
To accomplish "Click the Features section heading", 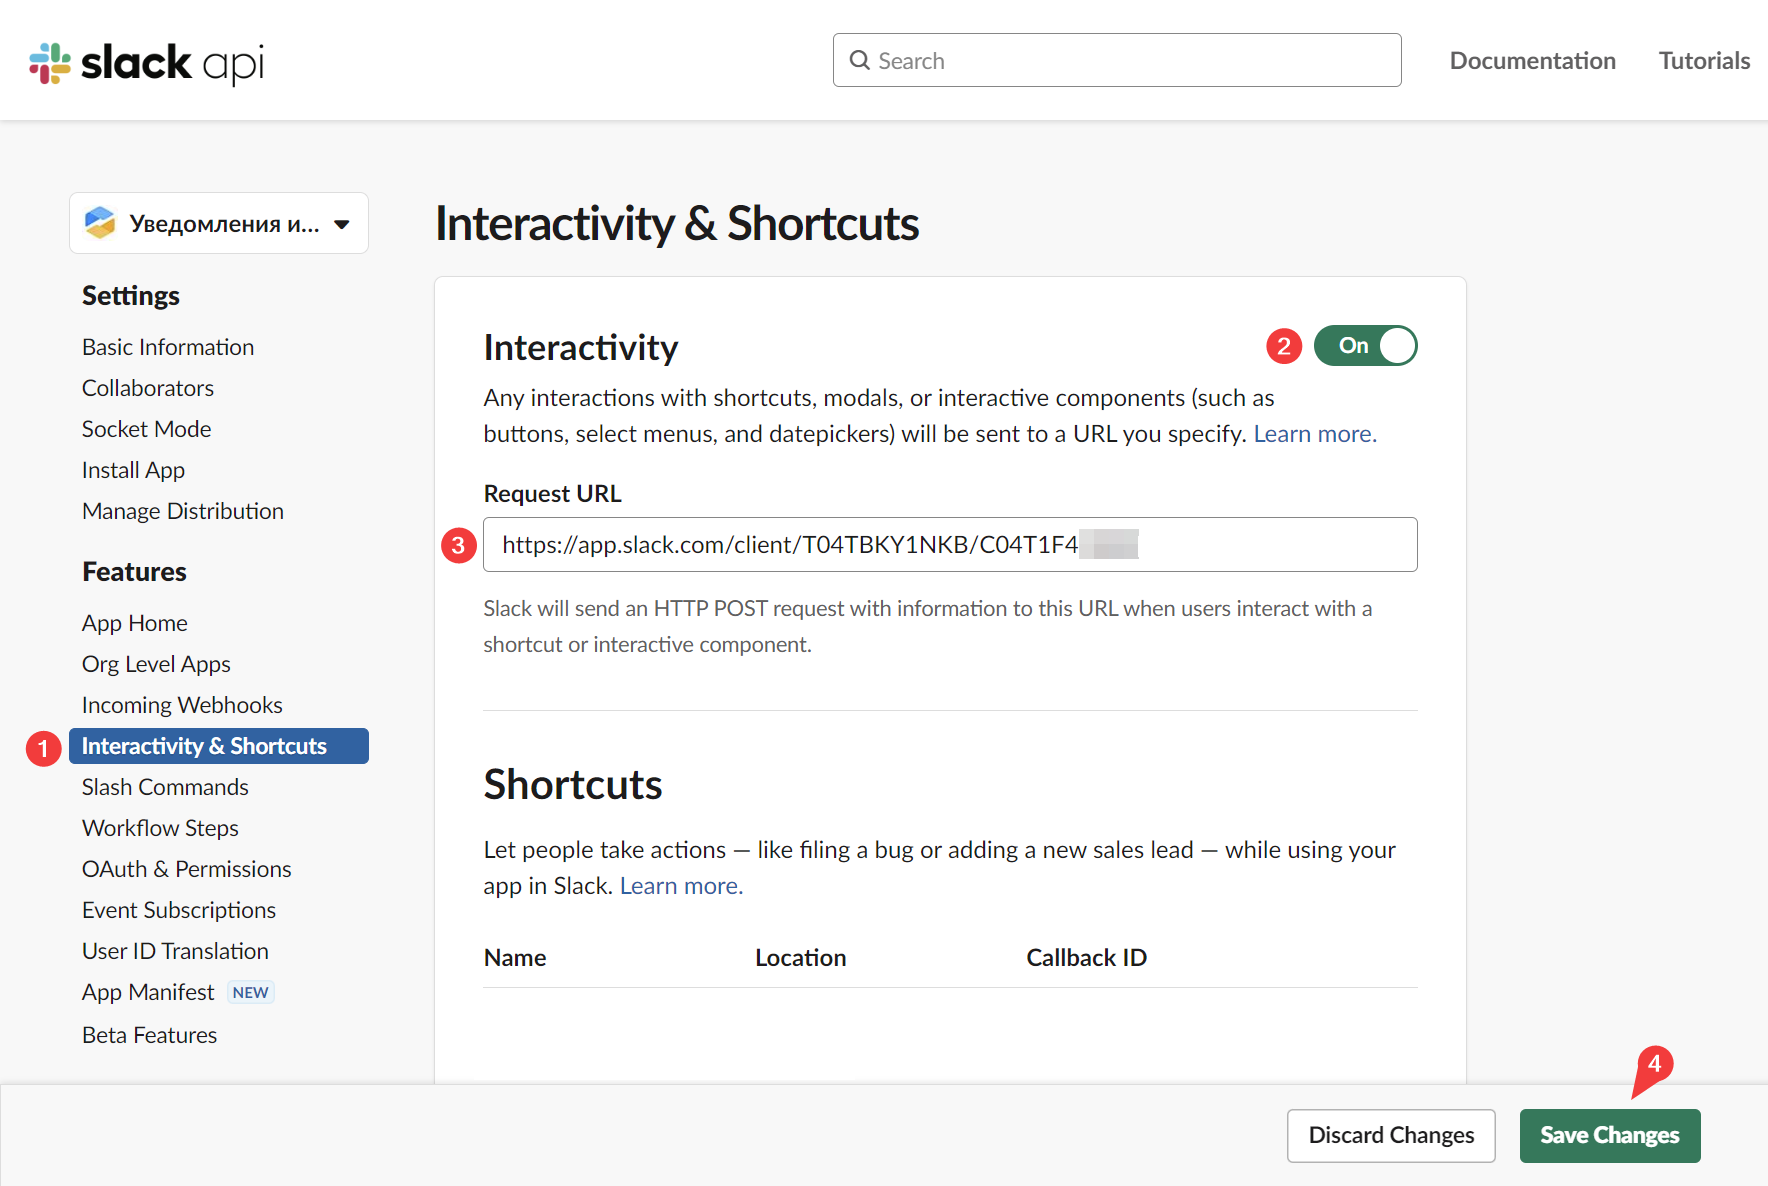I will click(x=134, y=572).
